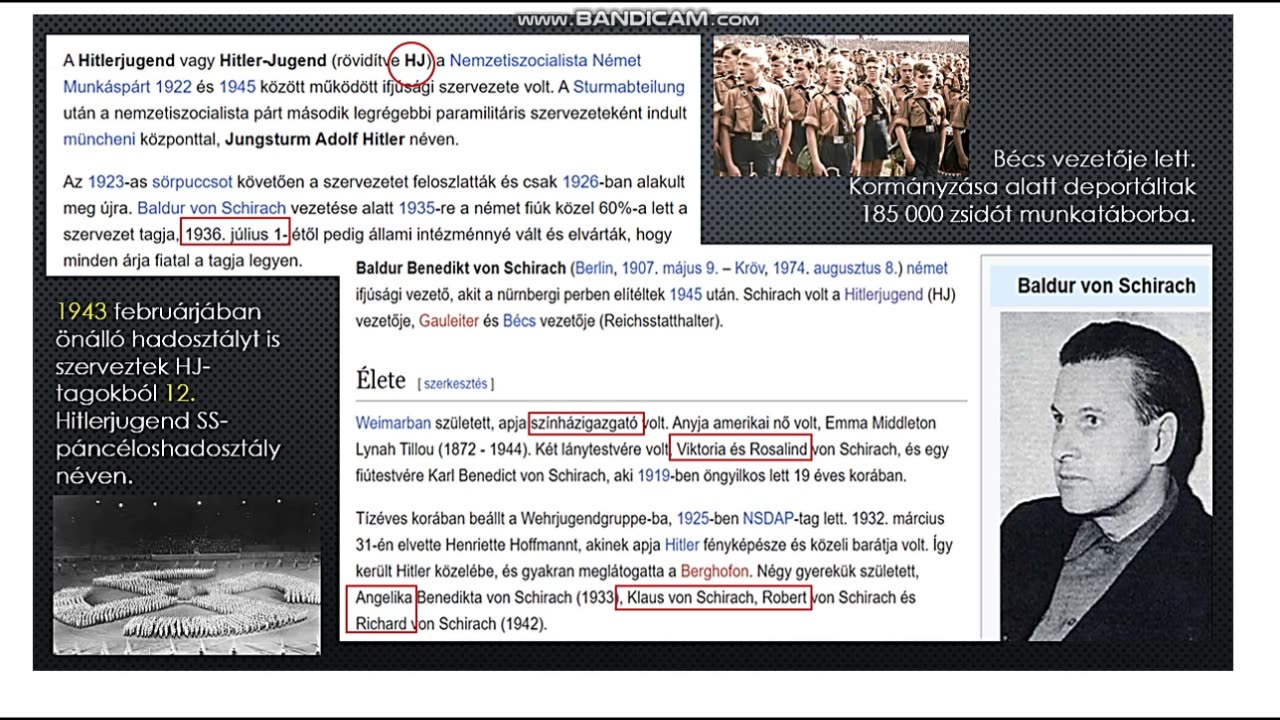Open the 1945 link after 'perben elítéltek'
Screen dimensions: 1280x720
coord(685,295)
